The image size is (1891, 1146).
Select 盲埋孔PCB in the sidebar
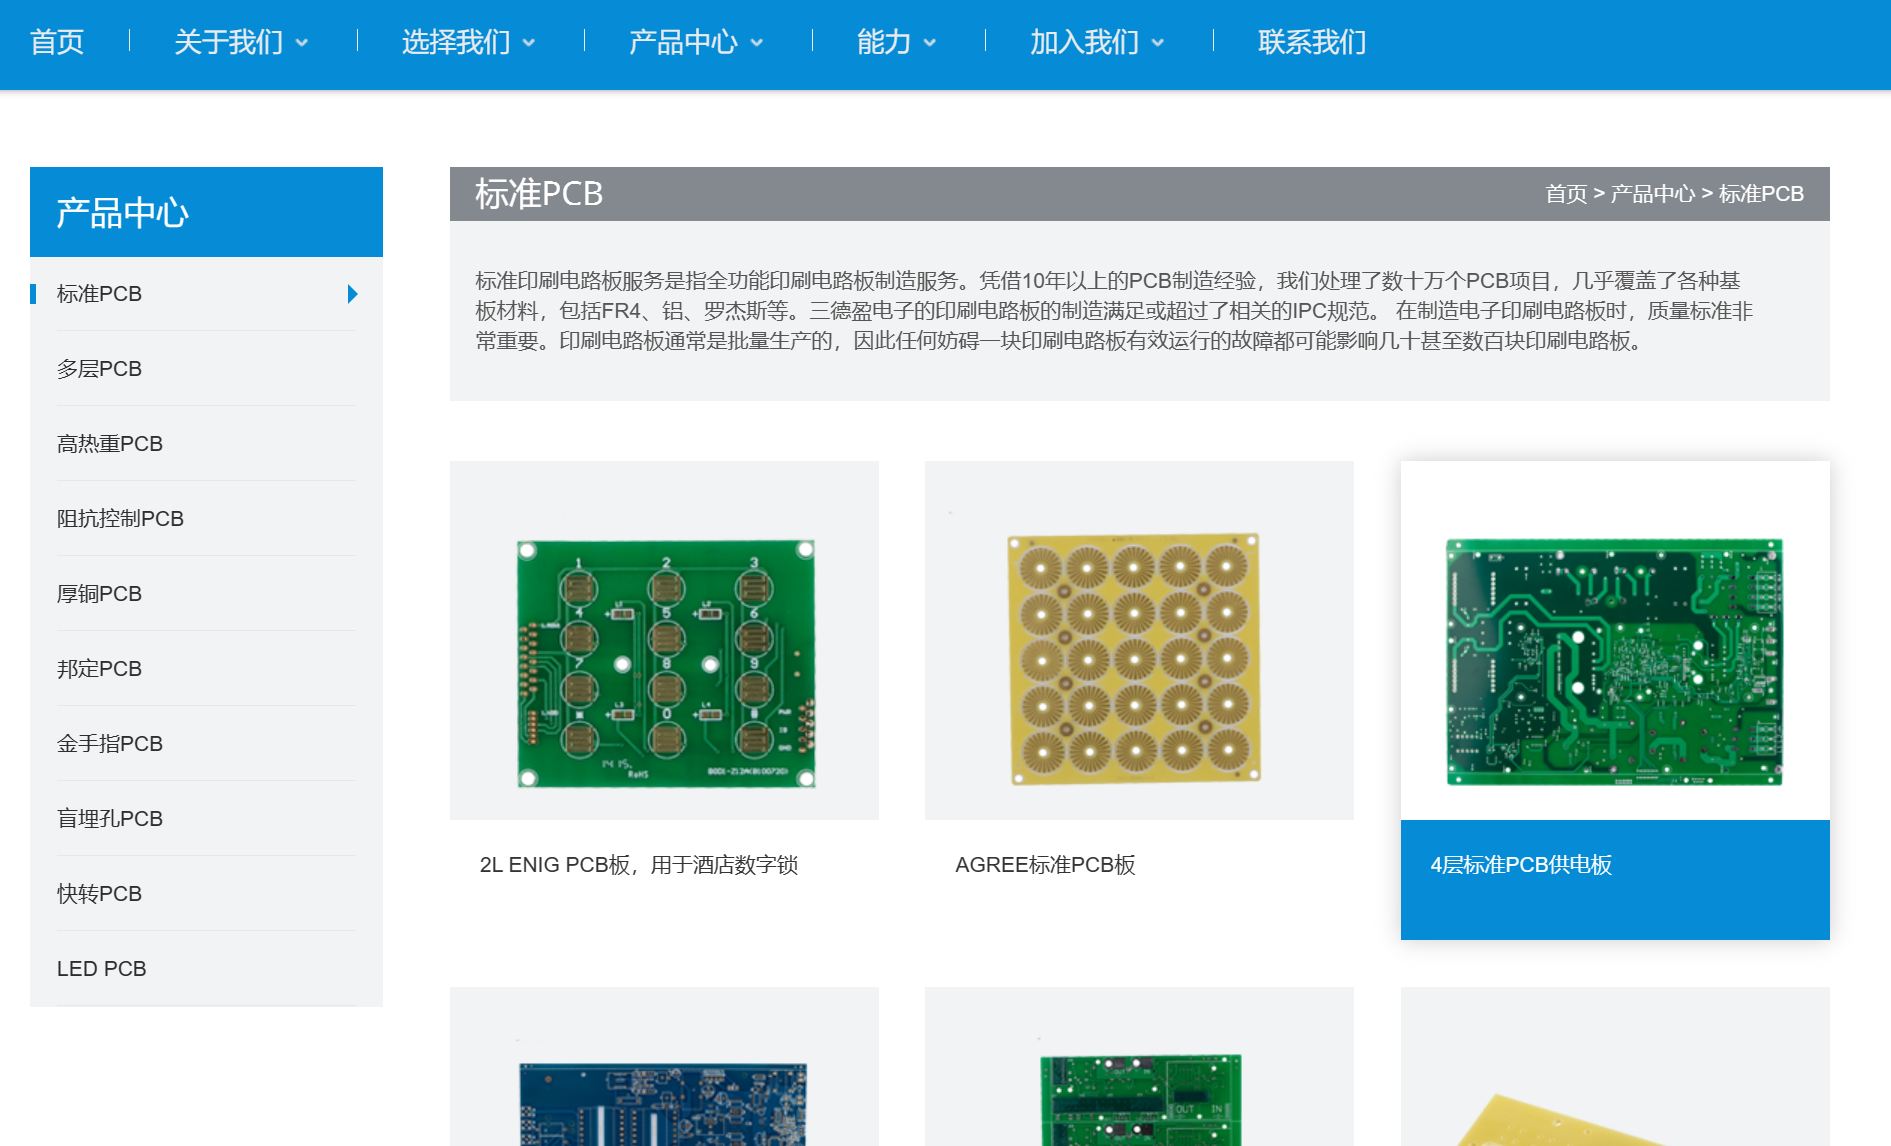(206, 819)
